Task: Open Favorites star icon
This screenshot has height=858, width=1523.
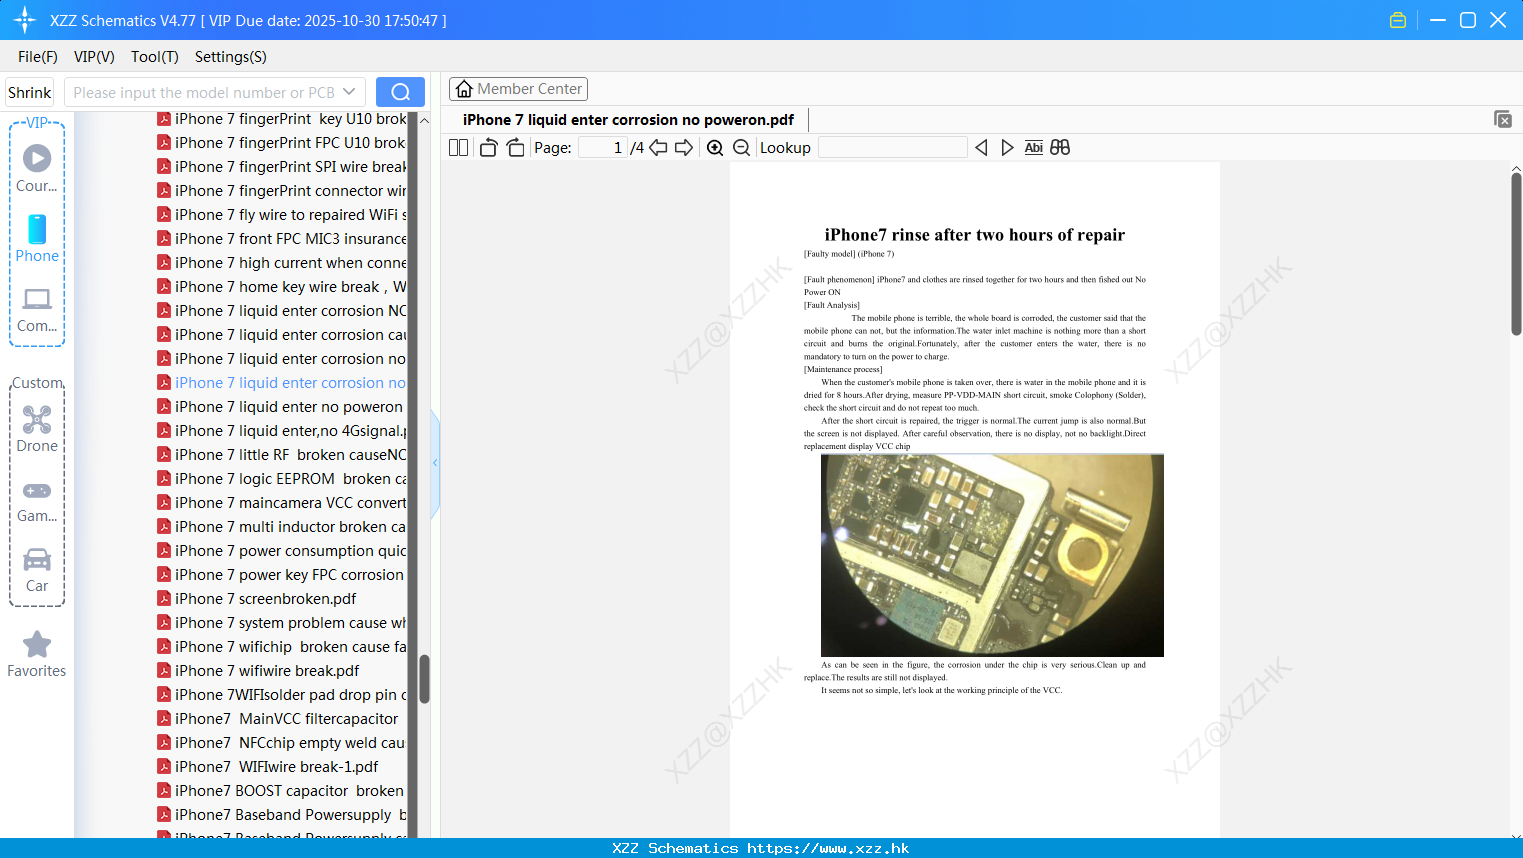Action: (x=37, y=655)
